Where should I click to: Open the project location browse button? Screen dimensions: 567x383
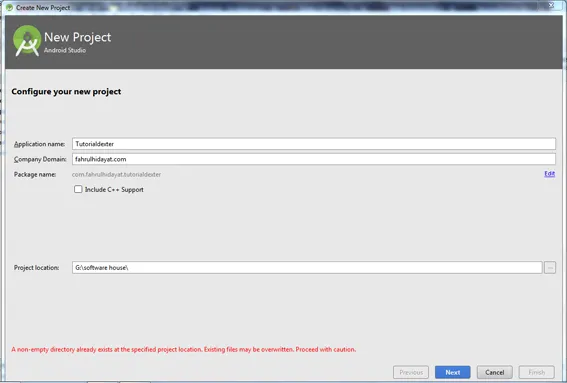[550, 268]
